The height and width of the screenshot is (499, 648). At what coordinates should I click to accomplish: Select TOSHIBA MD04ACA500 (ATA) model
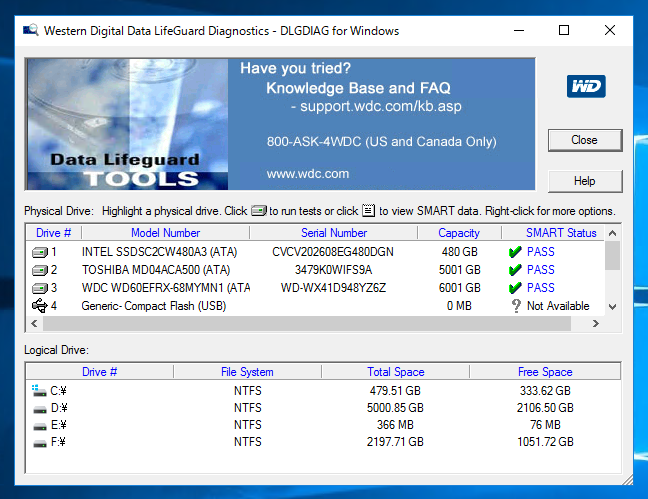click(x=156, y=270)
